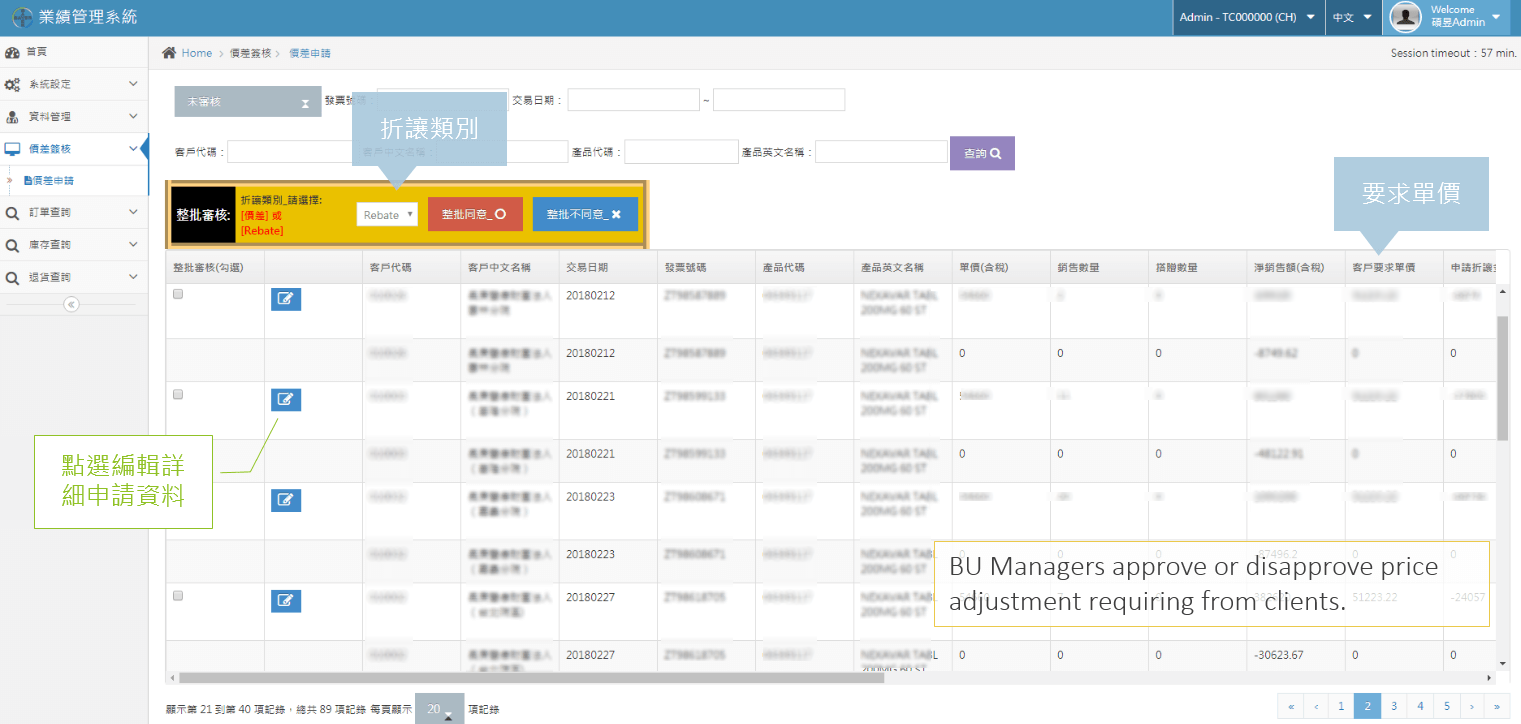Open the Welcome Admin user menu
Viewport: 1521px width, 724px height.
point(1447,17)
